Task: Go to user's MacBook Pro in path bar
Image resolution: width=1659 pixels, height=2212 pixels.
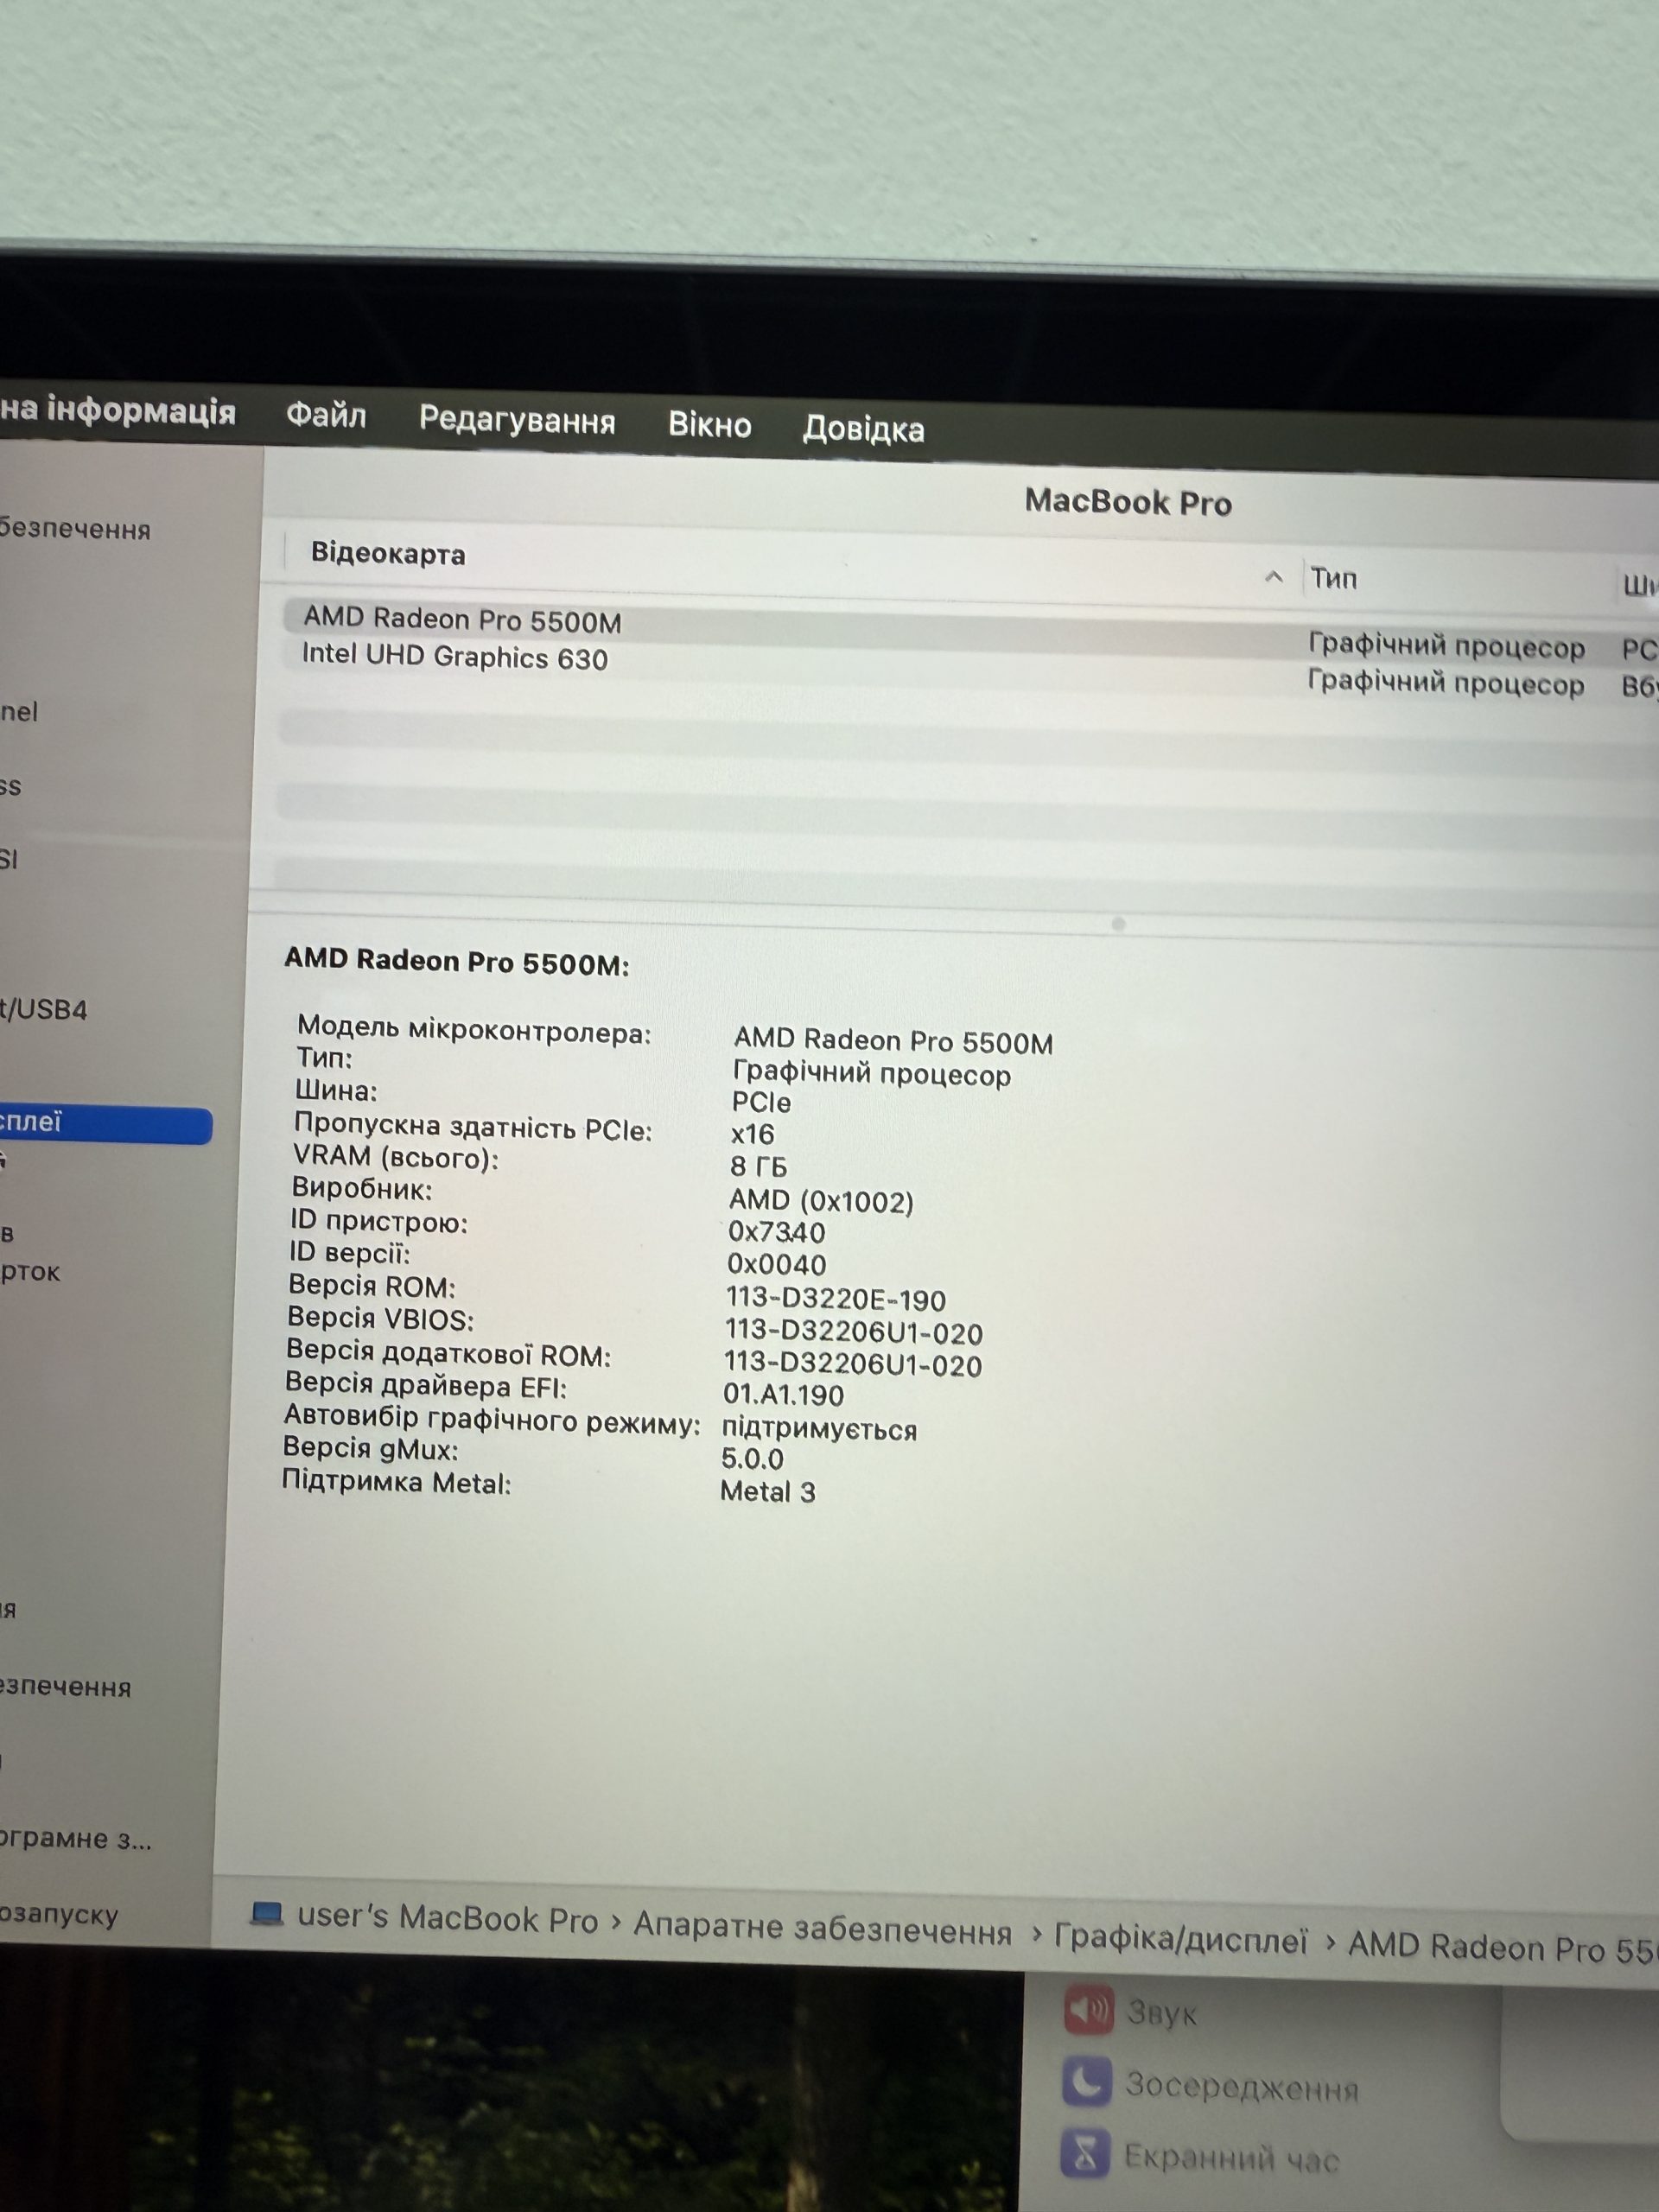Action: (x=447, y=1918)
